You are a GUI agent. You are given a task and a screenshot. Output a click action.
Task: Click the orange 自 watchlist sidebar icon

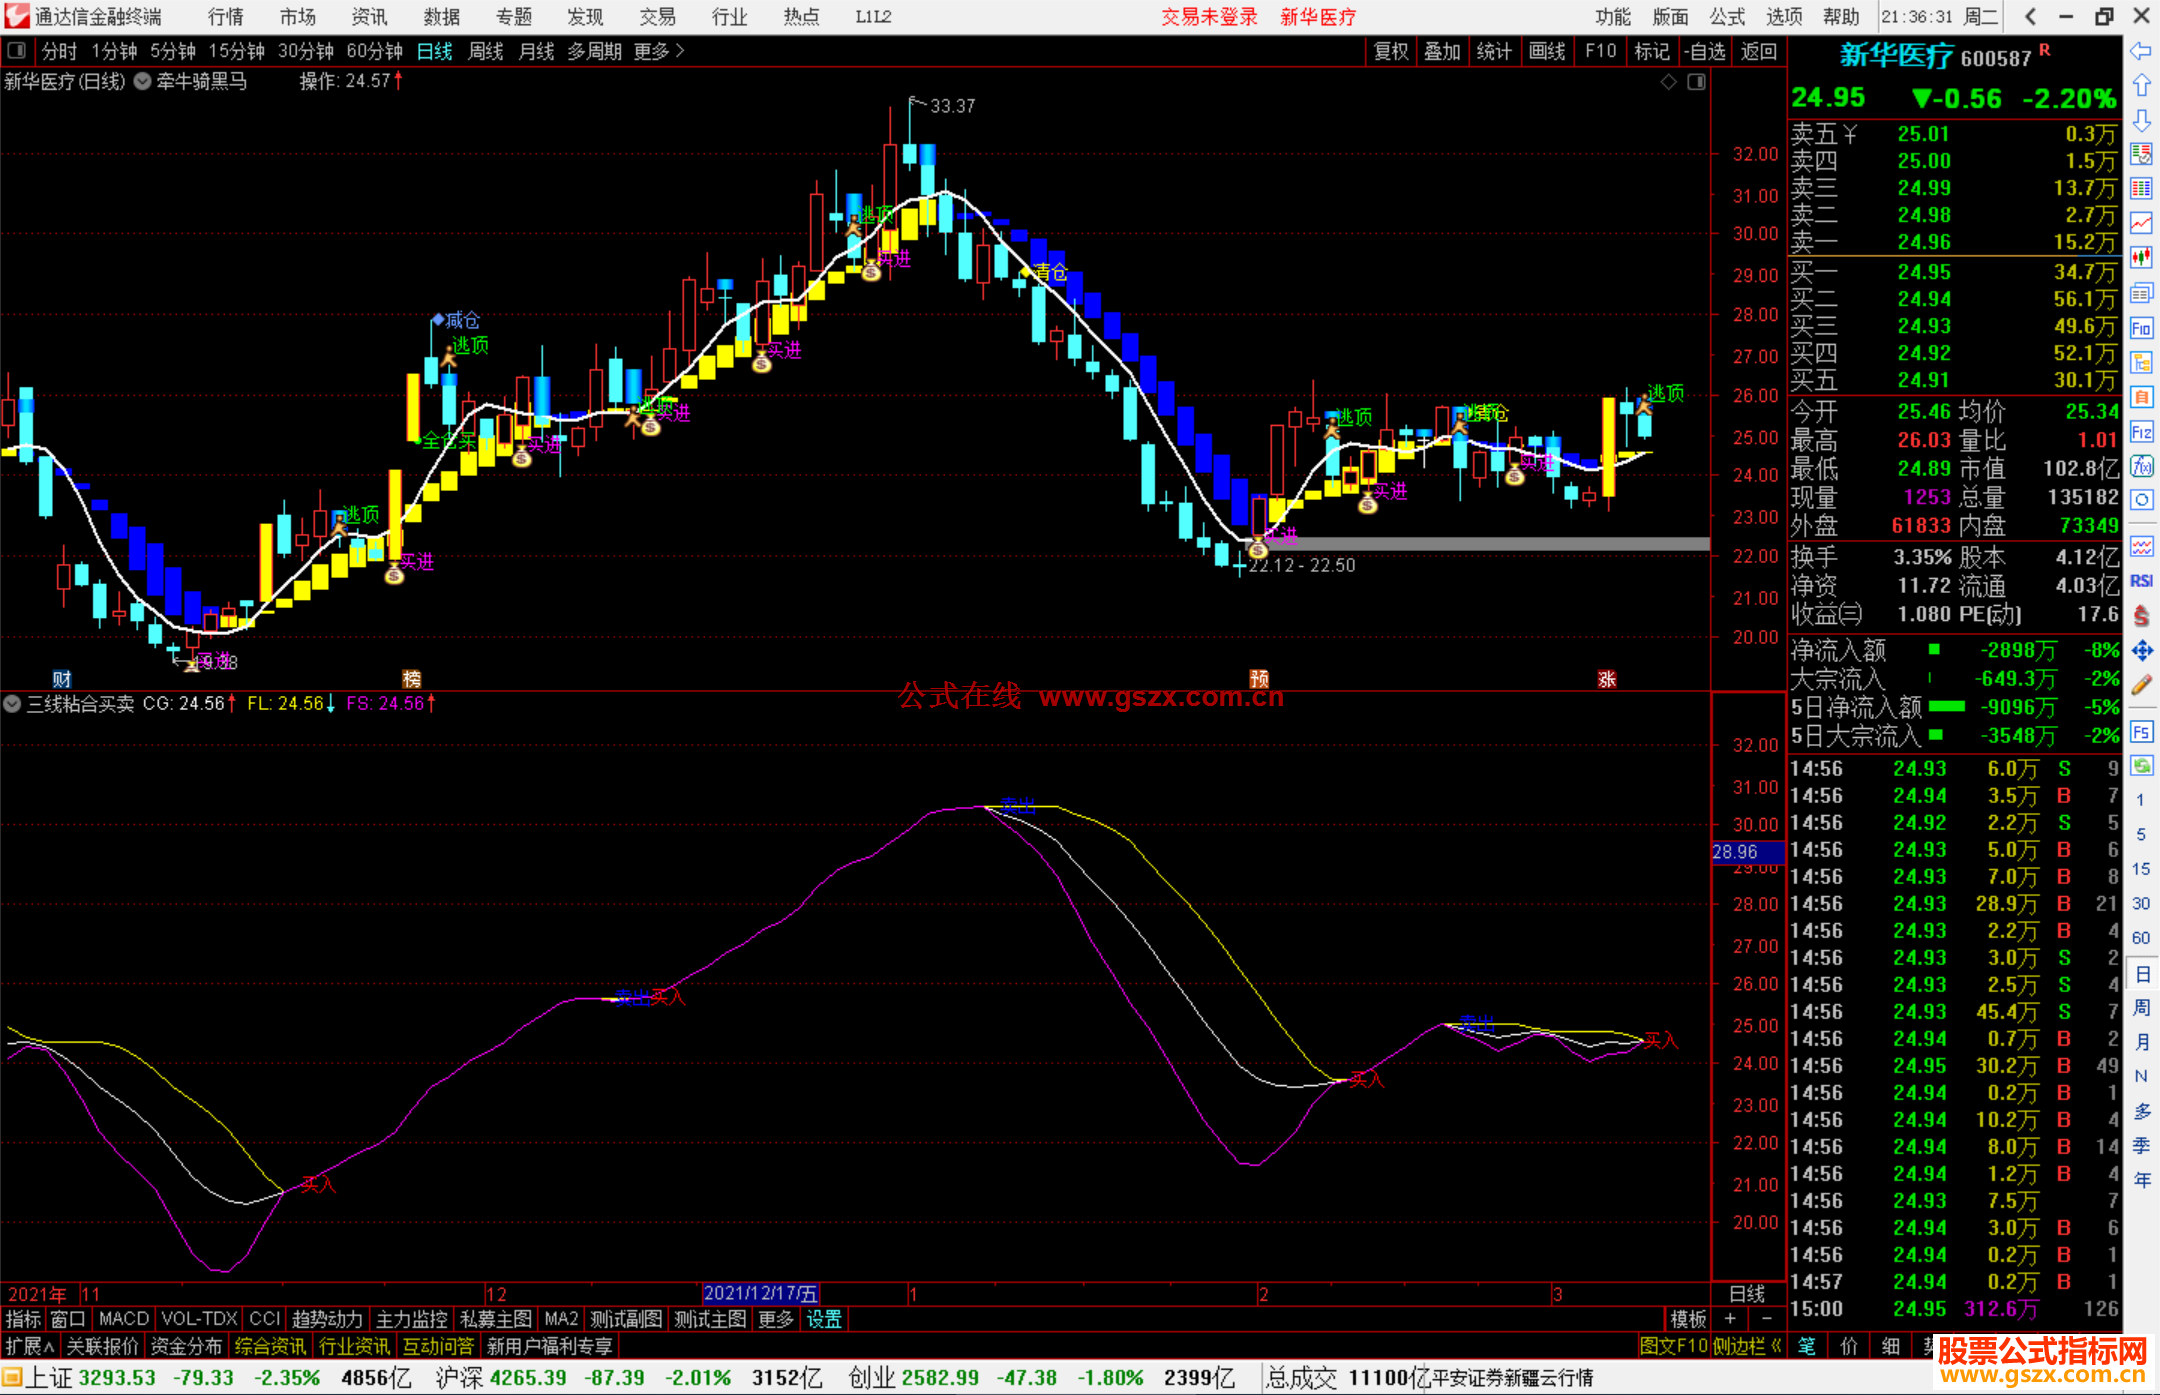(x=2141, y=397)
